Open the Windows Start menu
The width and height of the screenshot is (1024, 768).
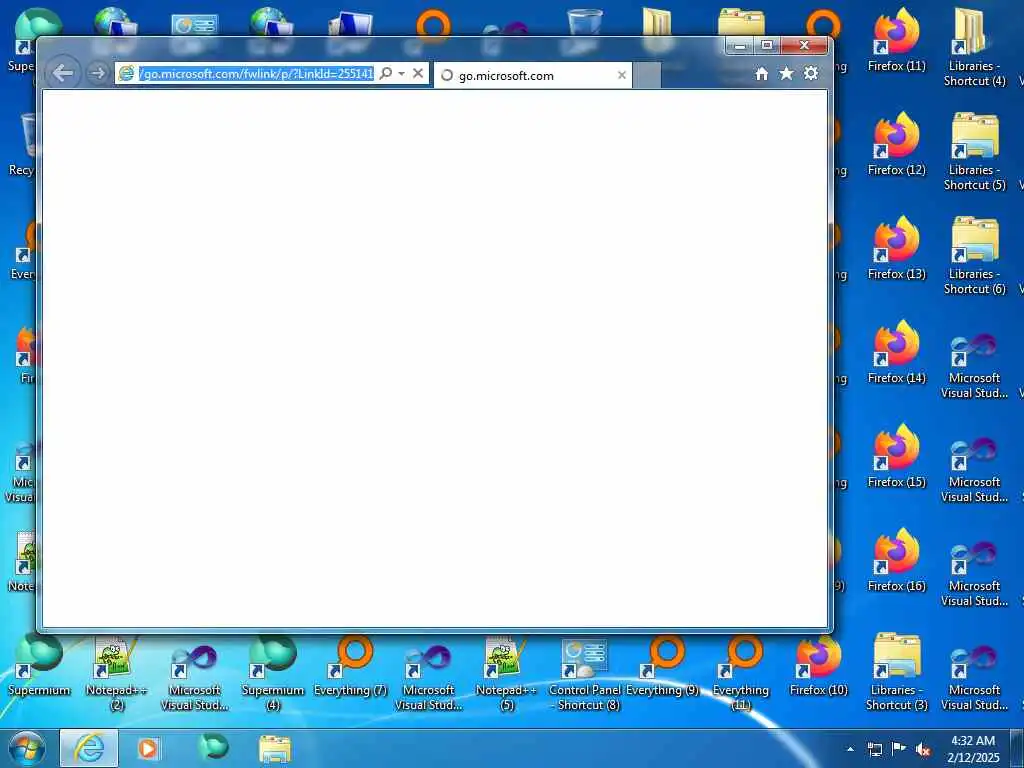pyautogui.click(x=27, y=748)
